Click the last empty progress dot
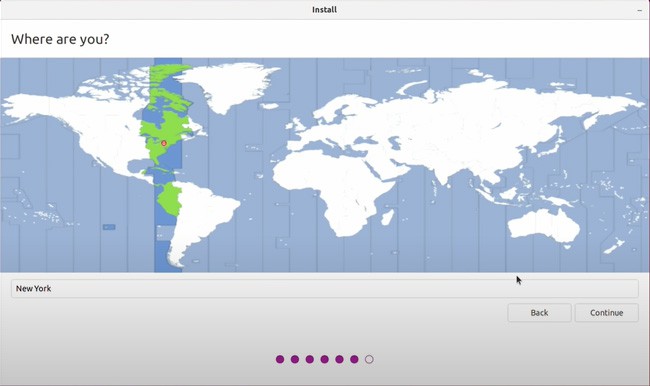 tap(369, 359)
